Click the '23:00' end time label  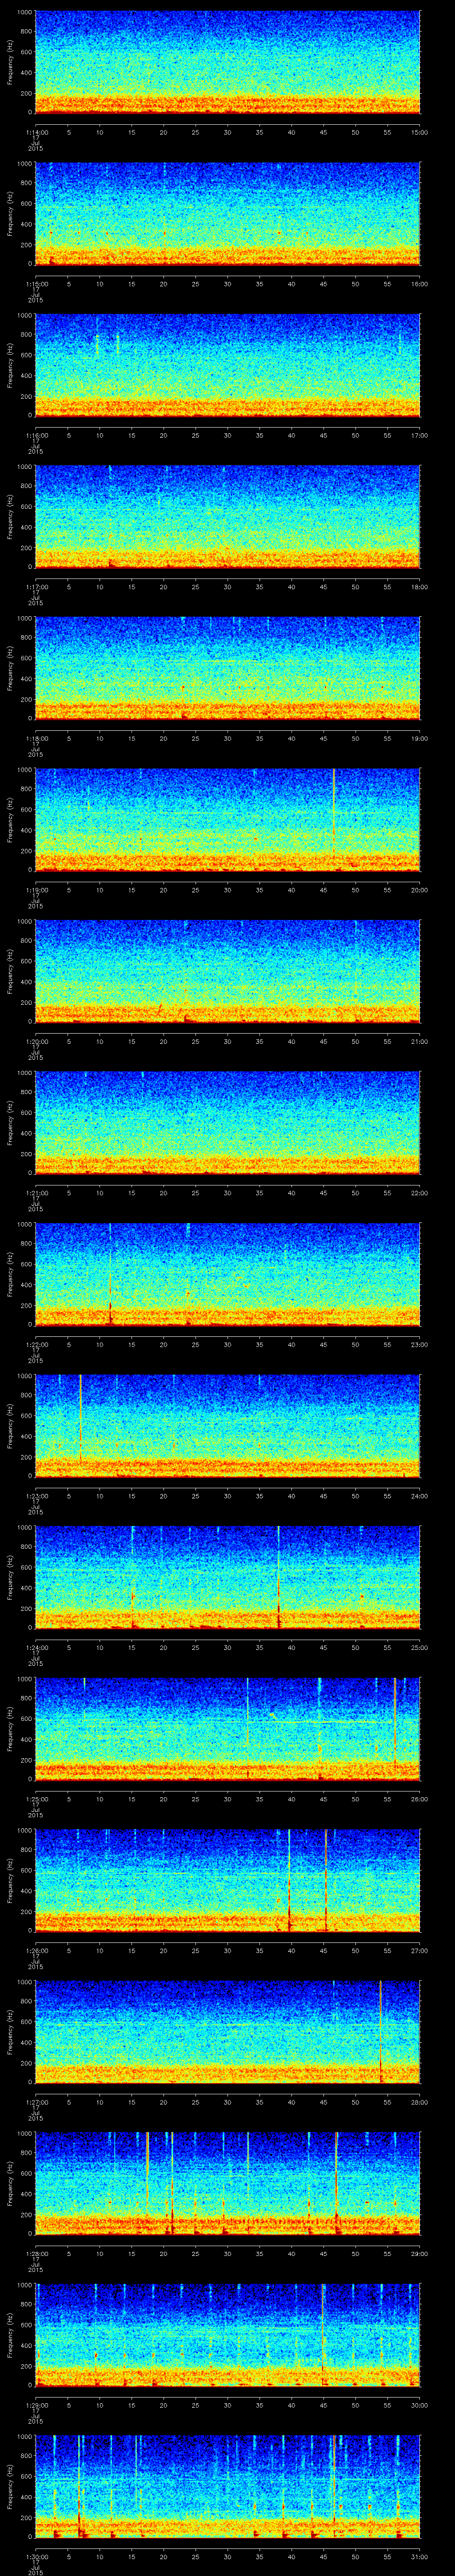coord(419,1344)
